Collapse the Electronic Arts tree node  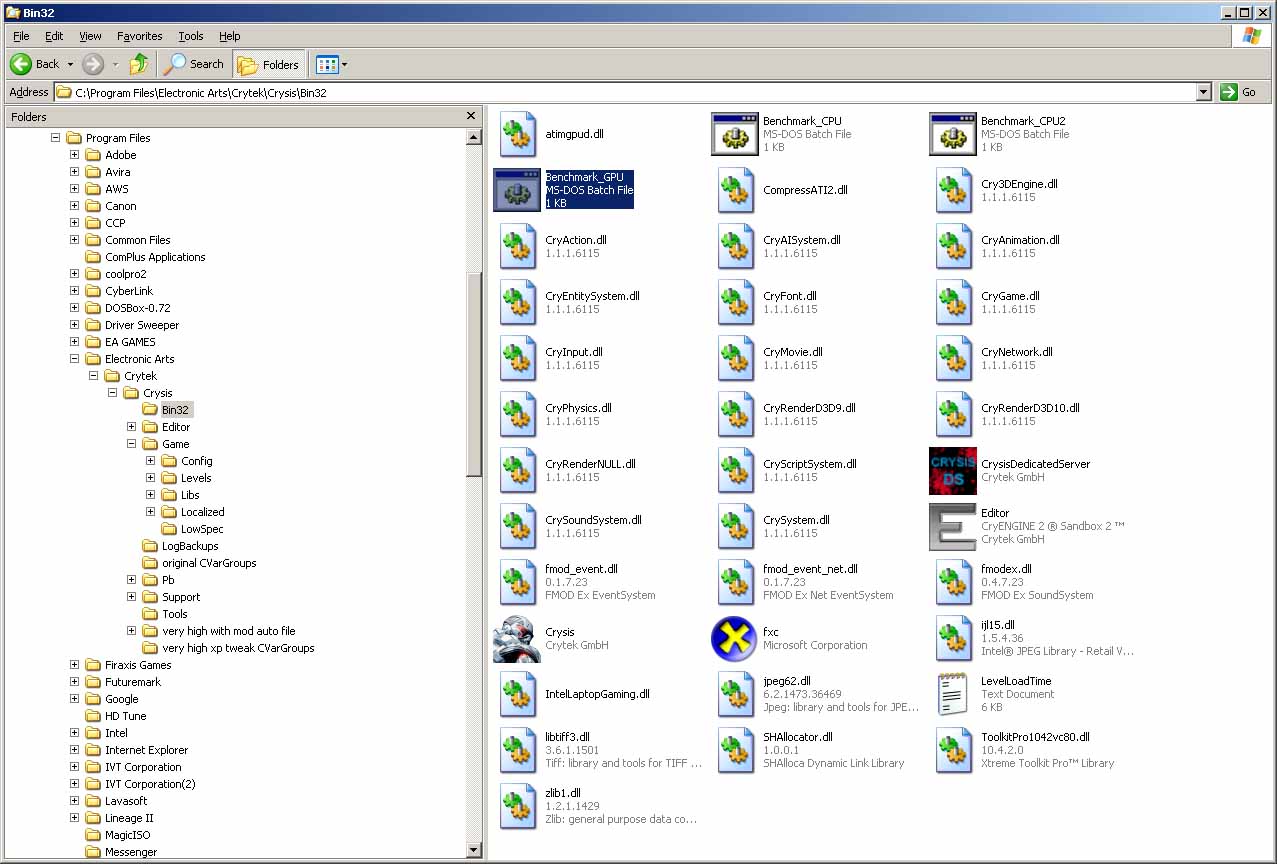click(x=74, y=359)
